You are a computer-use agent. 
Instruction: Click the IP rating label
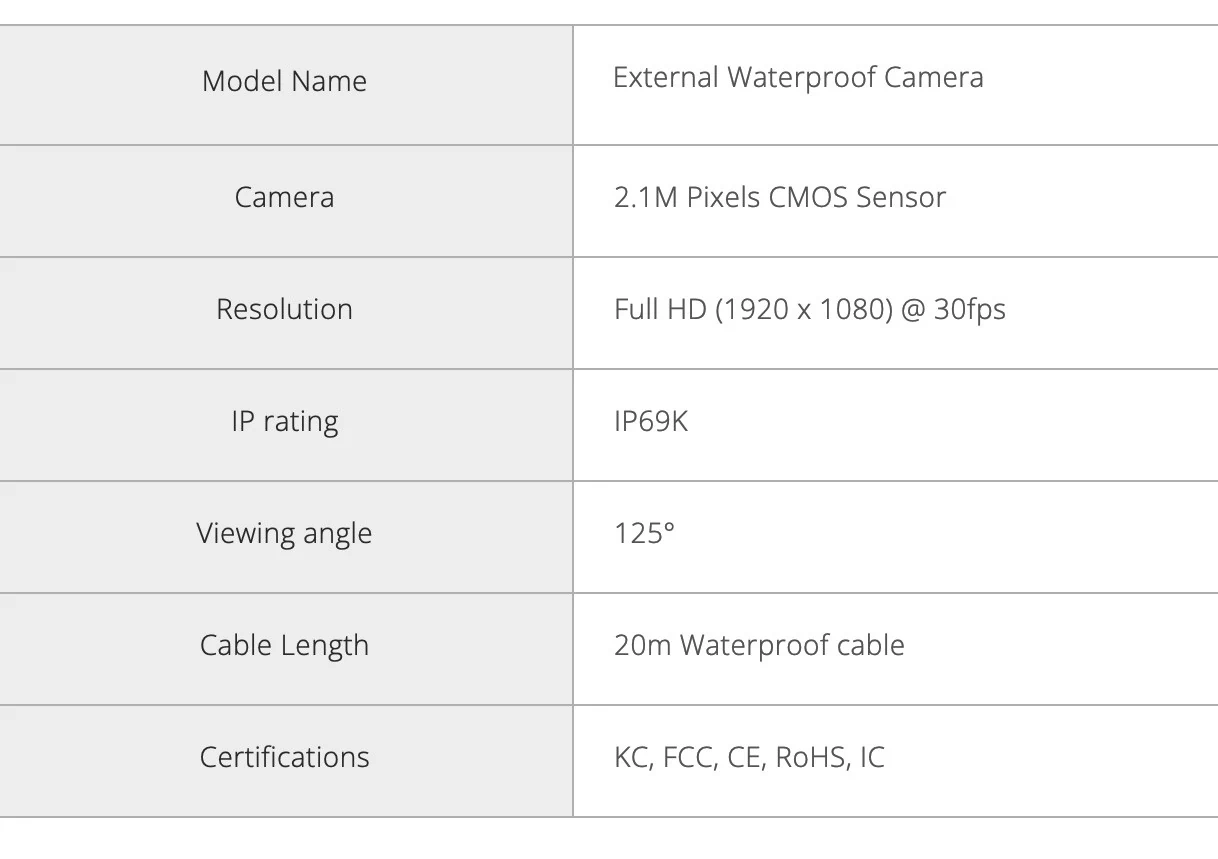285,422
